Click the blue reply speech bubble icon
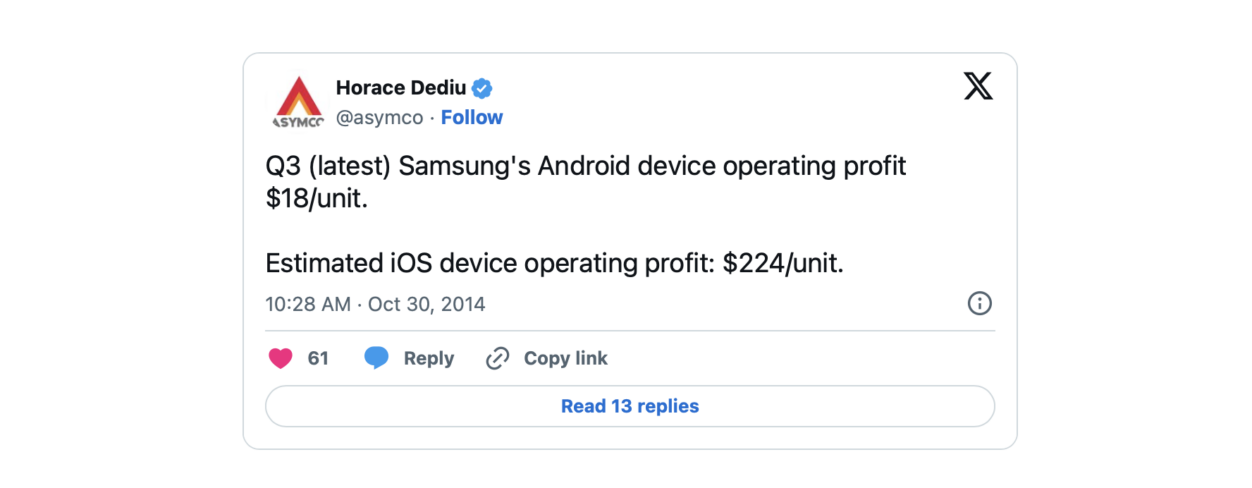This screenshot has width=1252, height=488. pos(377,358)
